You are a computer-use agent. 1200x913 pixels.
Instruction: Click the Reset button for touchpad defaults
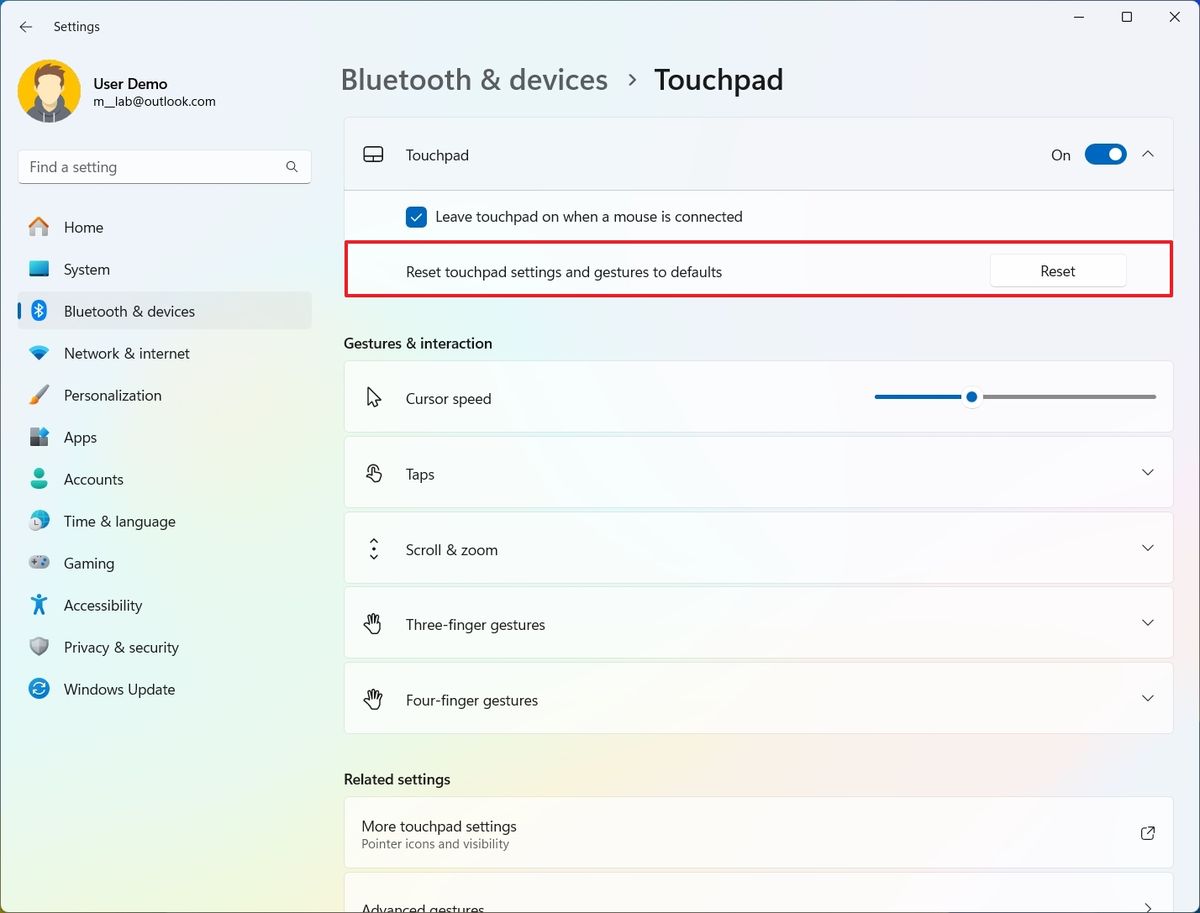pyautogui.click(x=1057, y=270)
